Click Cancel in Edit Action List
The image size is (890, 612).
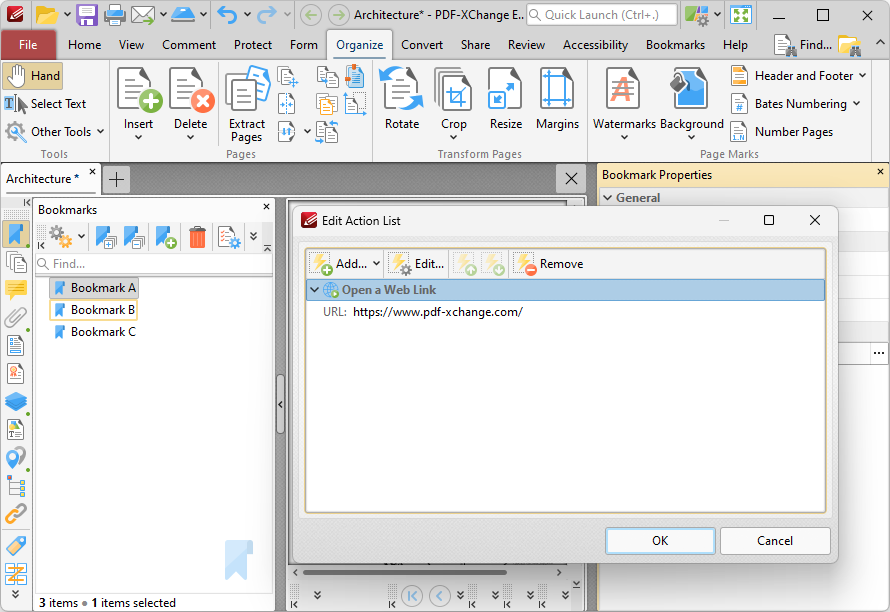[x=775, y=541]
